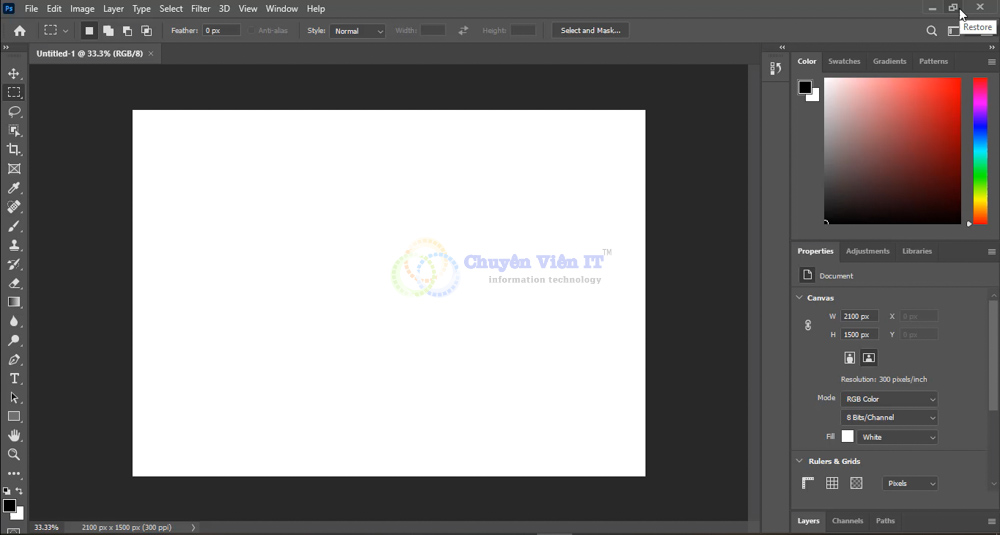Click the Home icon in options bar
The image size is (1000, 535).
coord(19,31)
